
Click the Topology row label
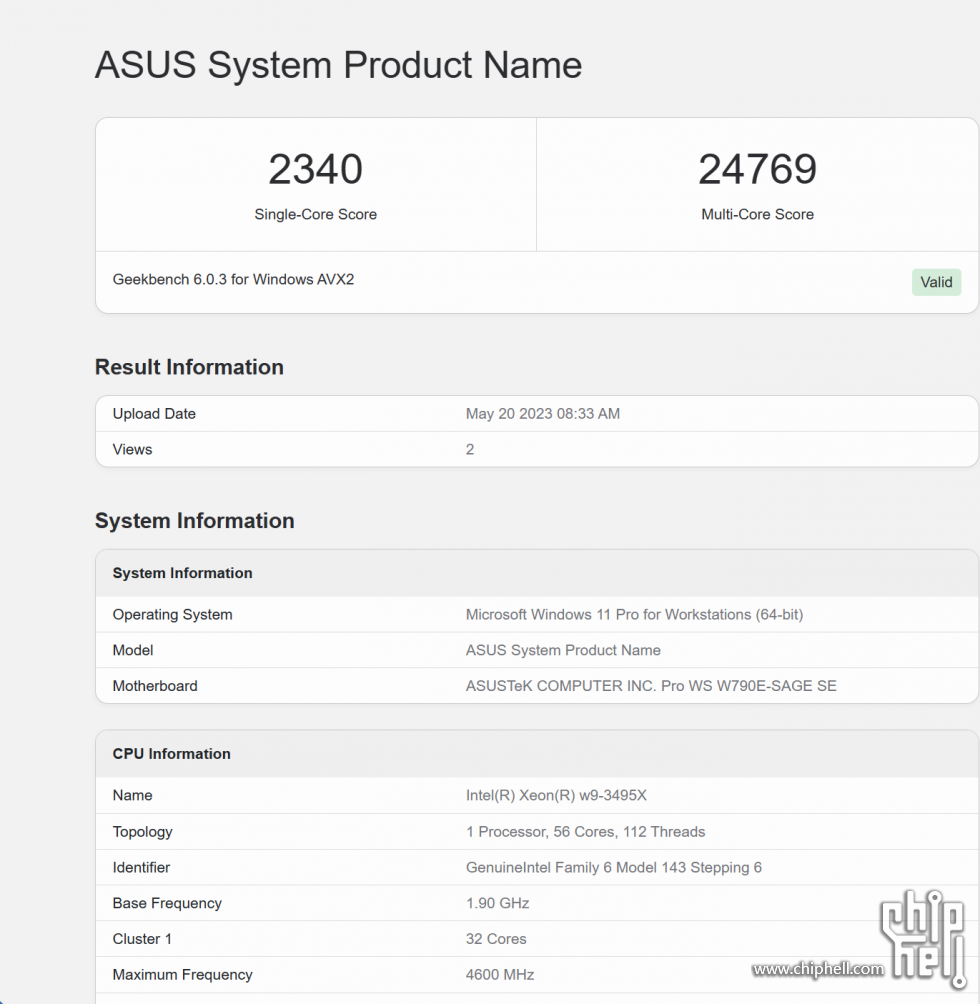coord(143,832)
